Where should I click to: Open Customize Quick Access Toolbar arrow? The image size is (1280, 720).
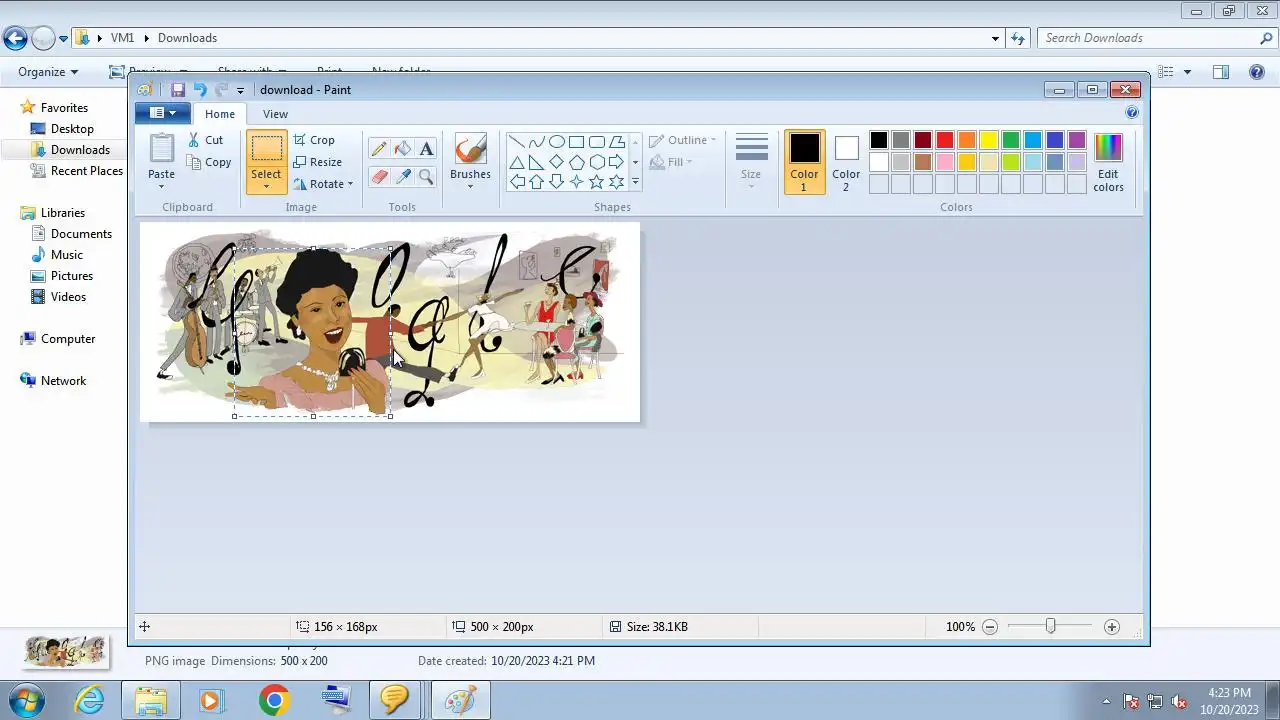(x=240, y=91)
